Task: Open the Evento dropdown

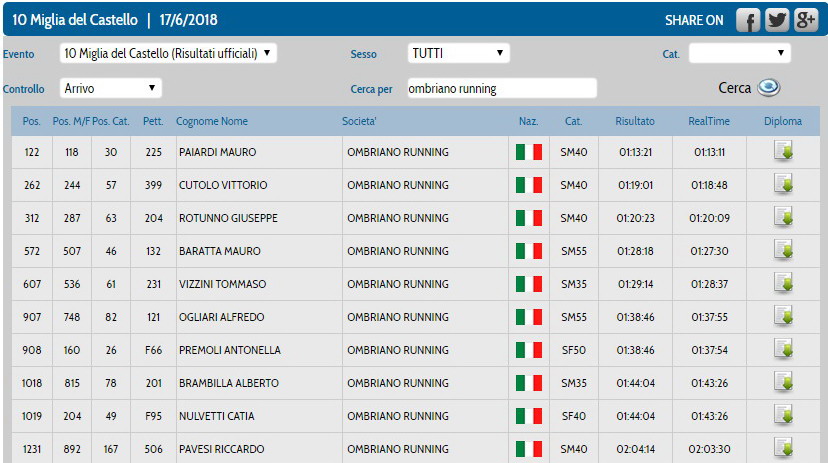Action: point(168,53)
